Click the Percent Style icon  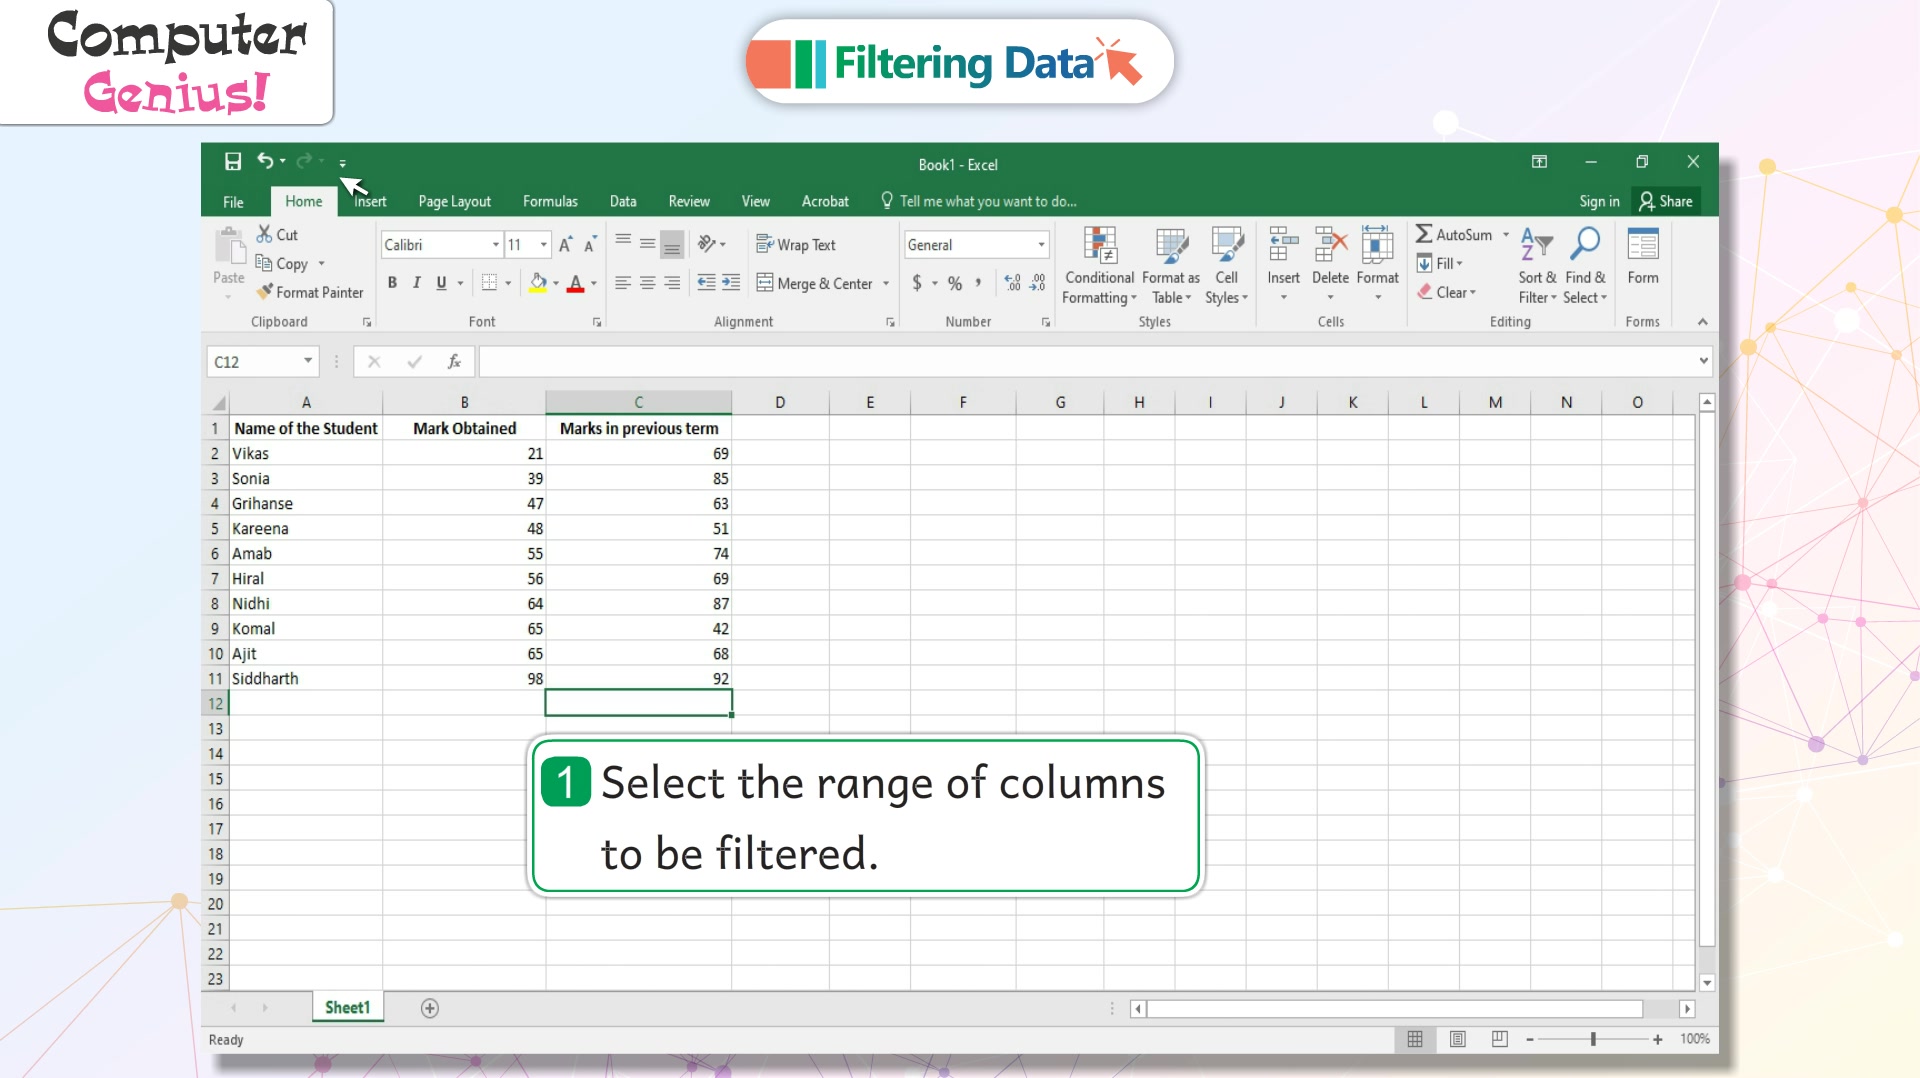point(955,283)
